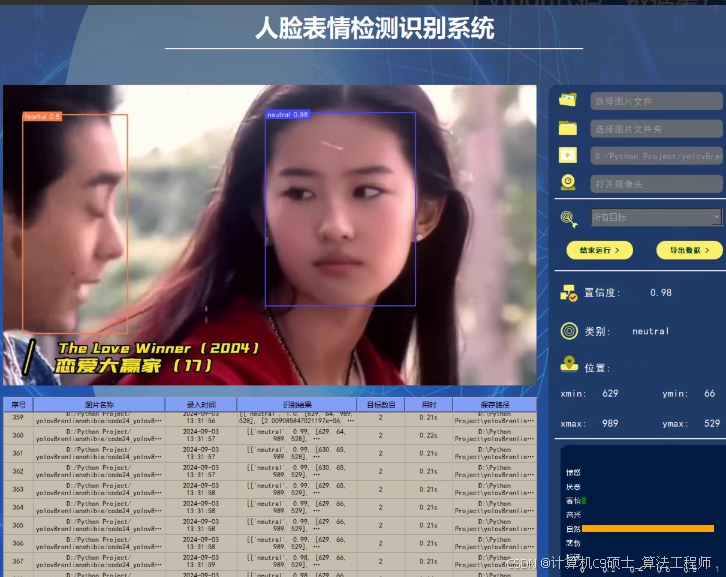Click the 选择图片文件夹 input field
This screenshot has width=726, height=577.
coord(656,129)
